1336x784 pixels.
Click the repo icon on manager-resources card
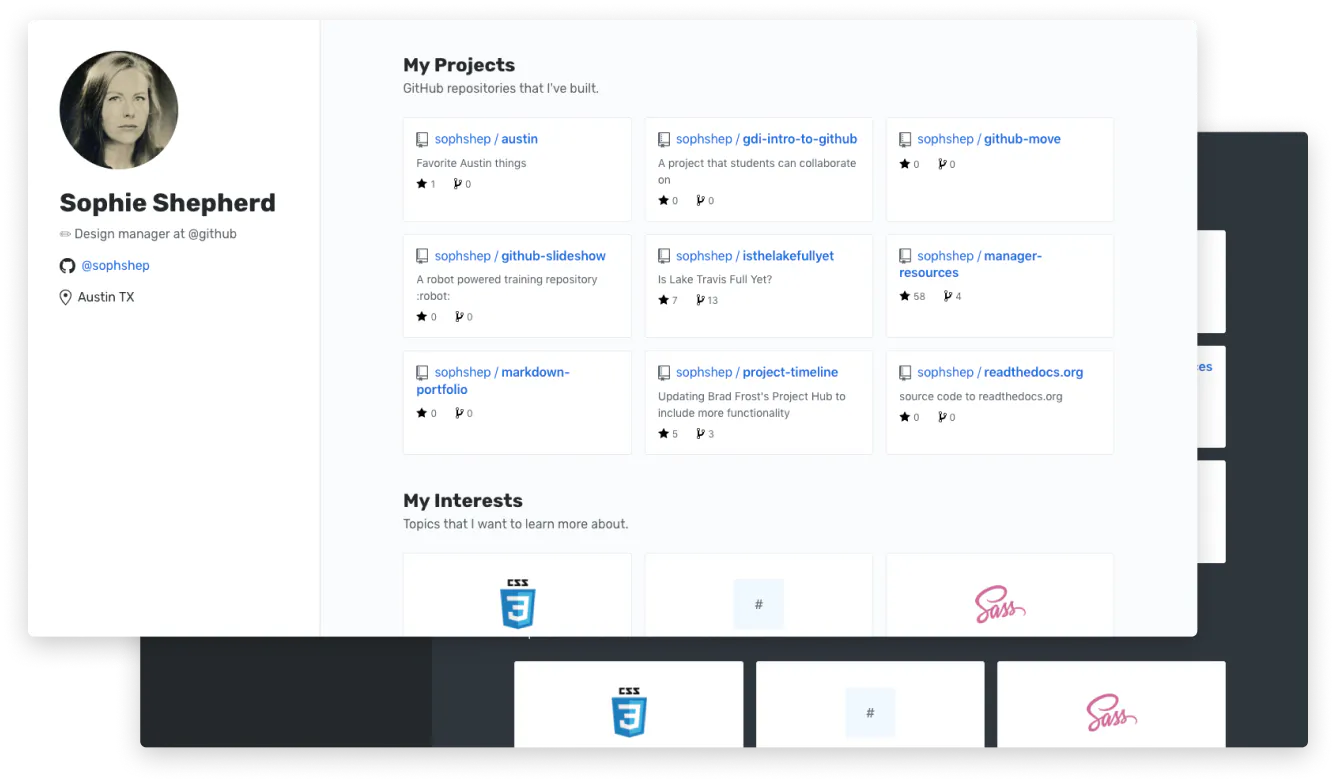click(x=905, y=257)
